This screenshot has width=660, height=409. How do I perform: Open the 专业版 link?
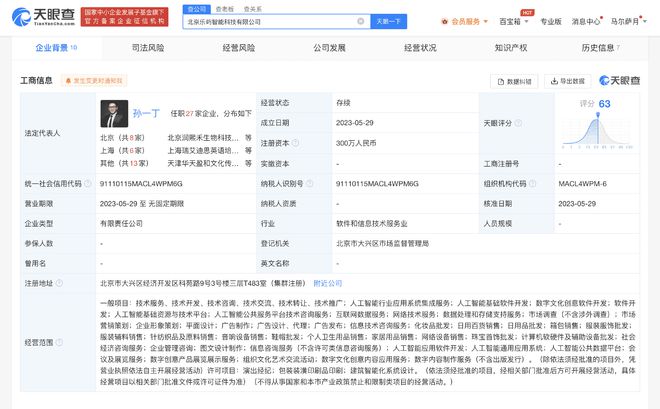(x=551, y=21)
